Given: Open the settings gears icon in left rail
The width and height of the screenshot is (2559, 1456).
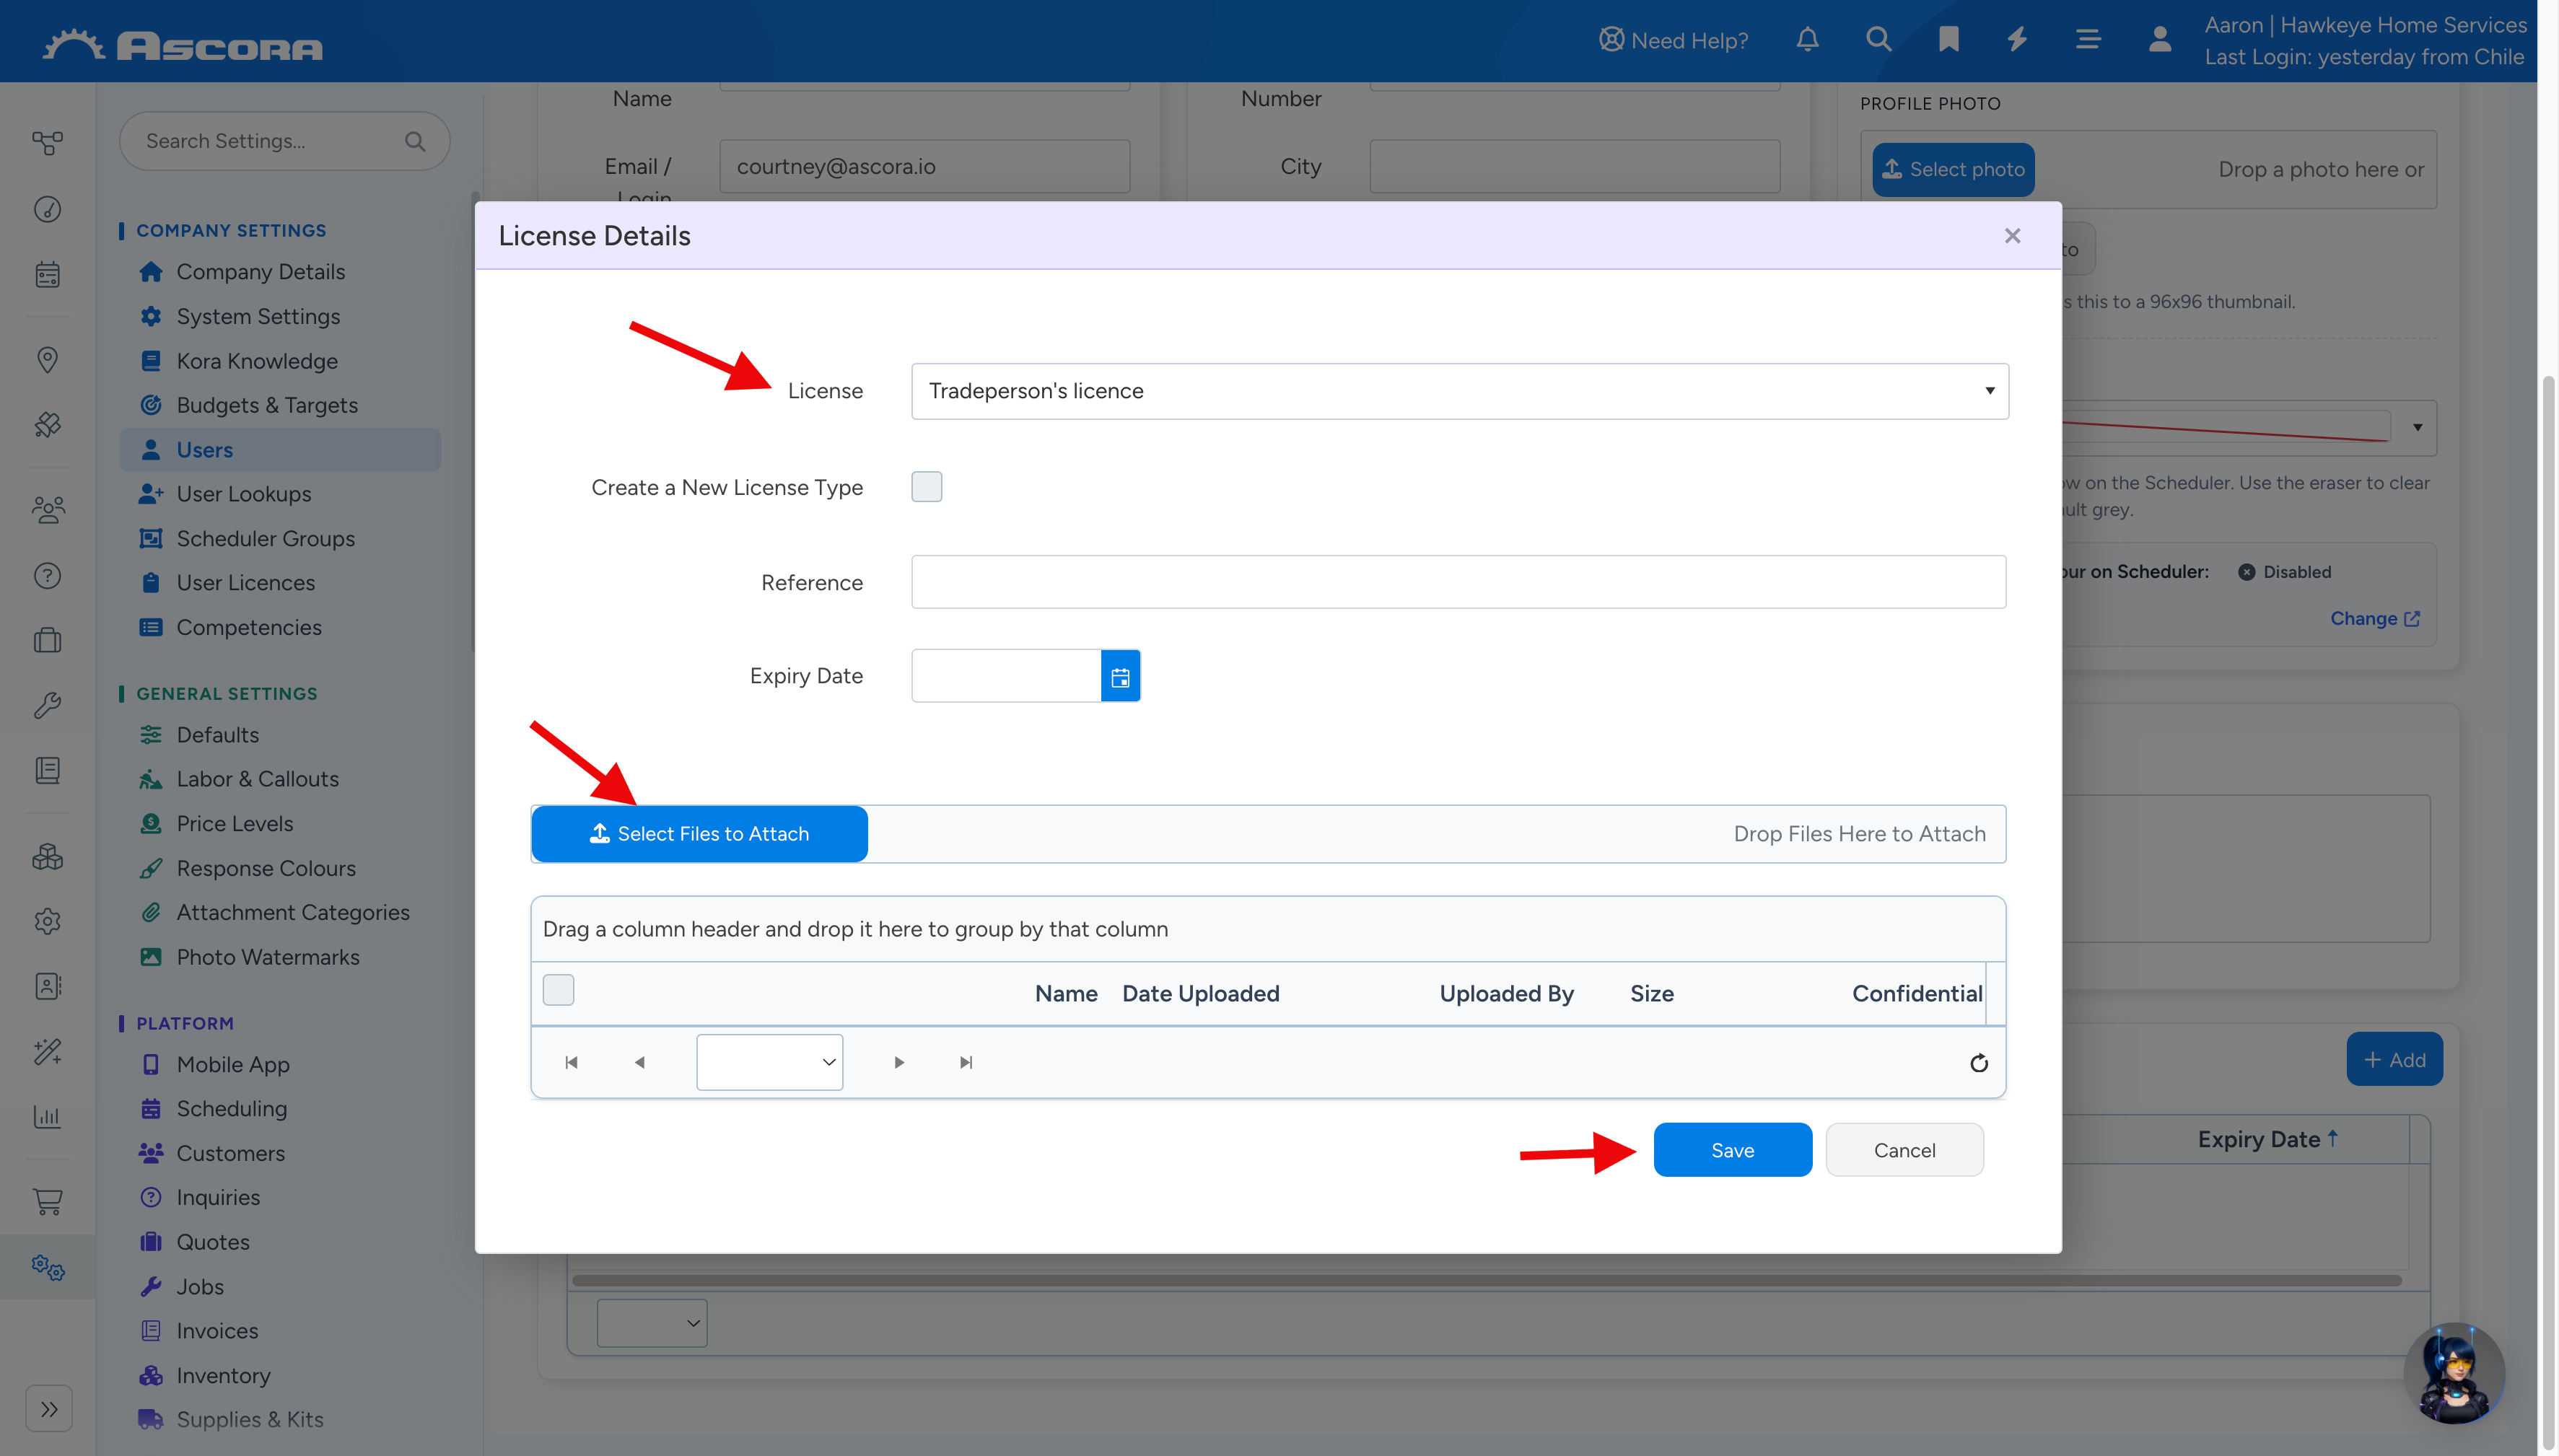Looking at the screenshot, I should pos(47,1267).
